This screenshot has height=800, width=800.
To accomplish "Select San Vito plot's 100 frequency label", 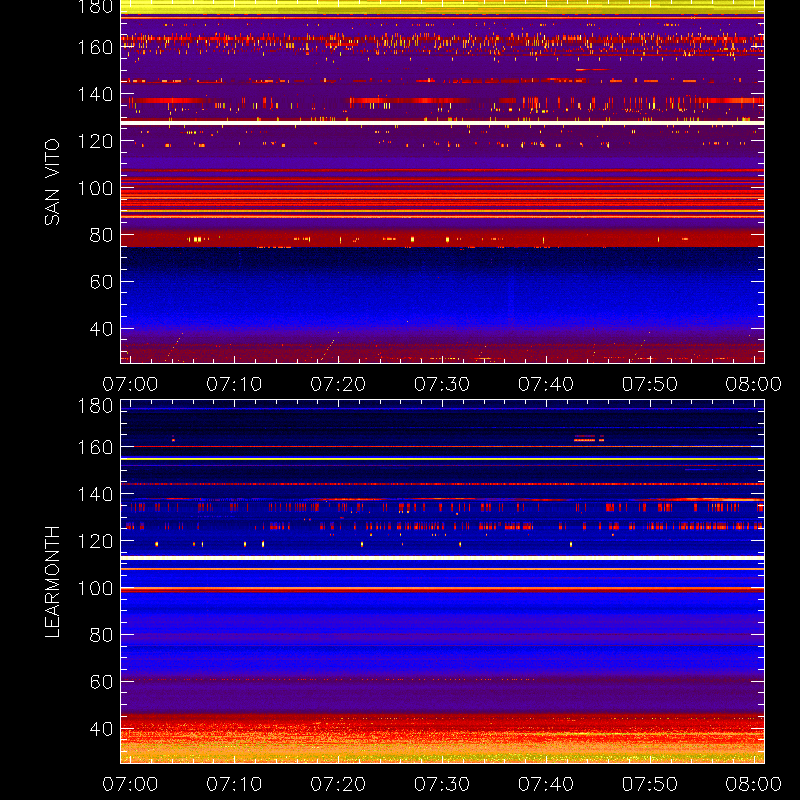I will pyautogui.click(x=95, y=188).
